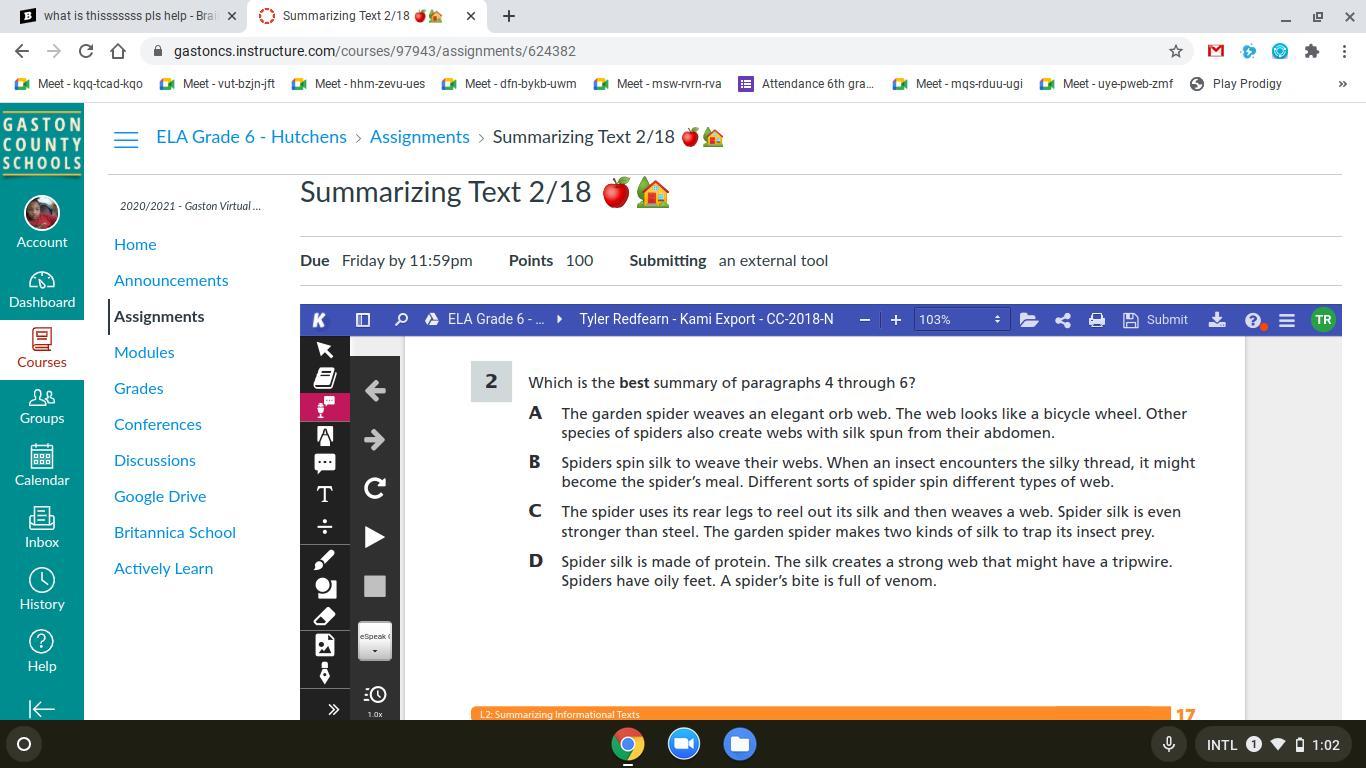Stop the text-to-speech audio
This screenshot has width=1366, height=768.
click(375, 586)
